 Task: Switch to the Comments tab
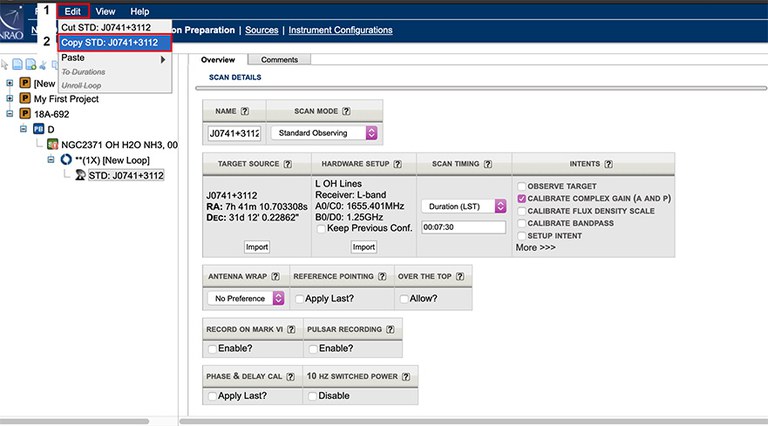pyautogui.click(x=279, y=60)
